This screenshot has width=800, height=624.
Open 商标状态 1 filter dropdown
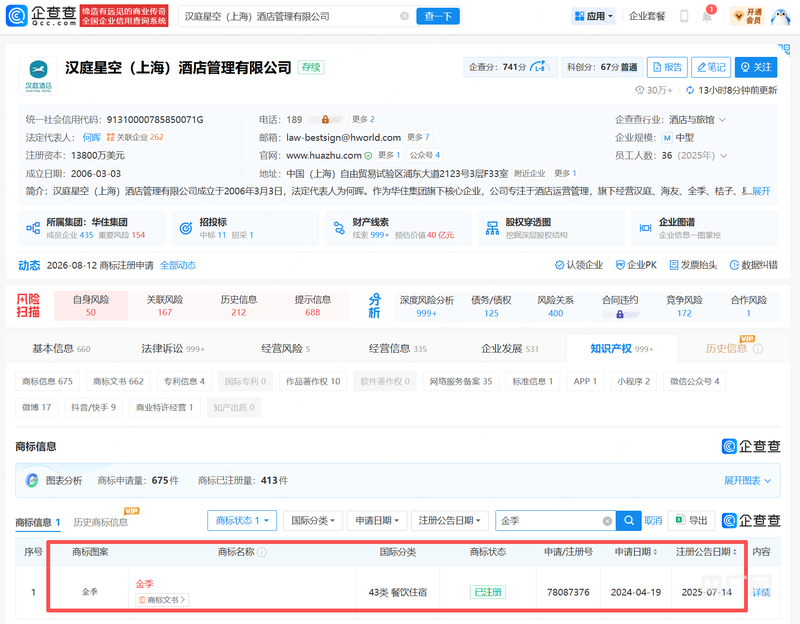[242, 520]
